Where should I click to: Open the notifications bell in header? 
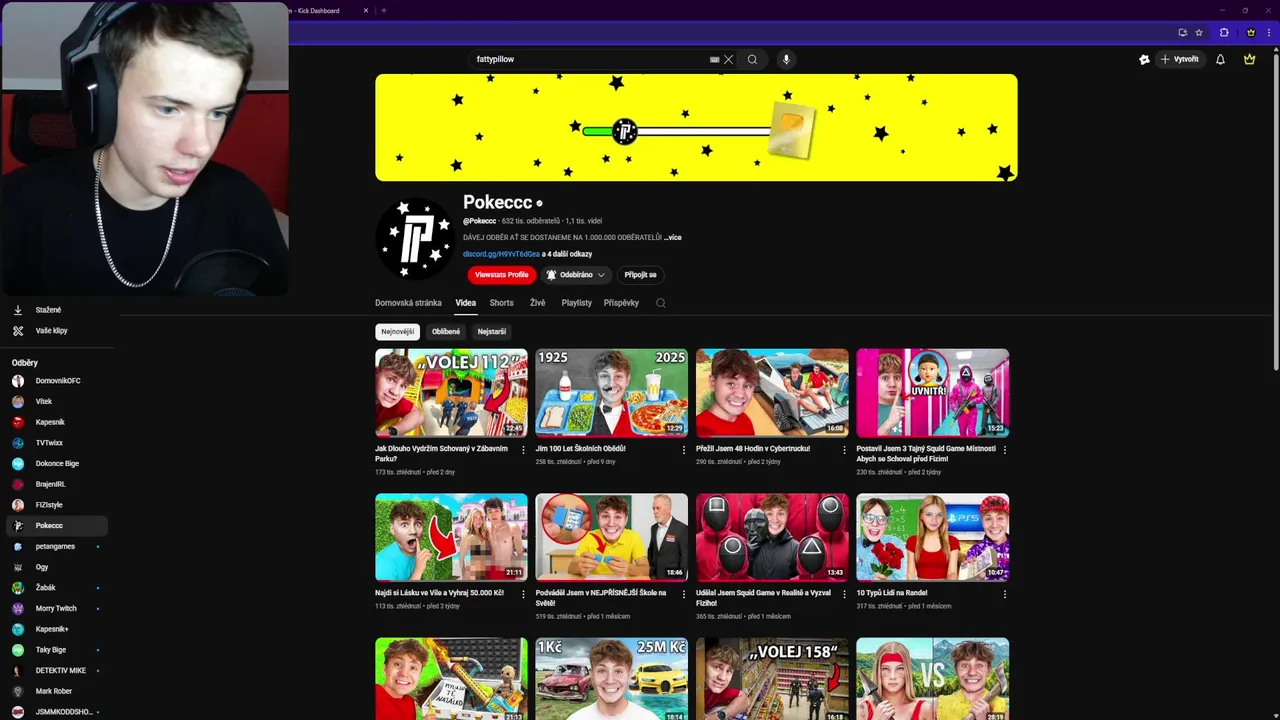point(1220,59)
